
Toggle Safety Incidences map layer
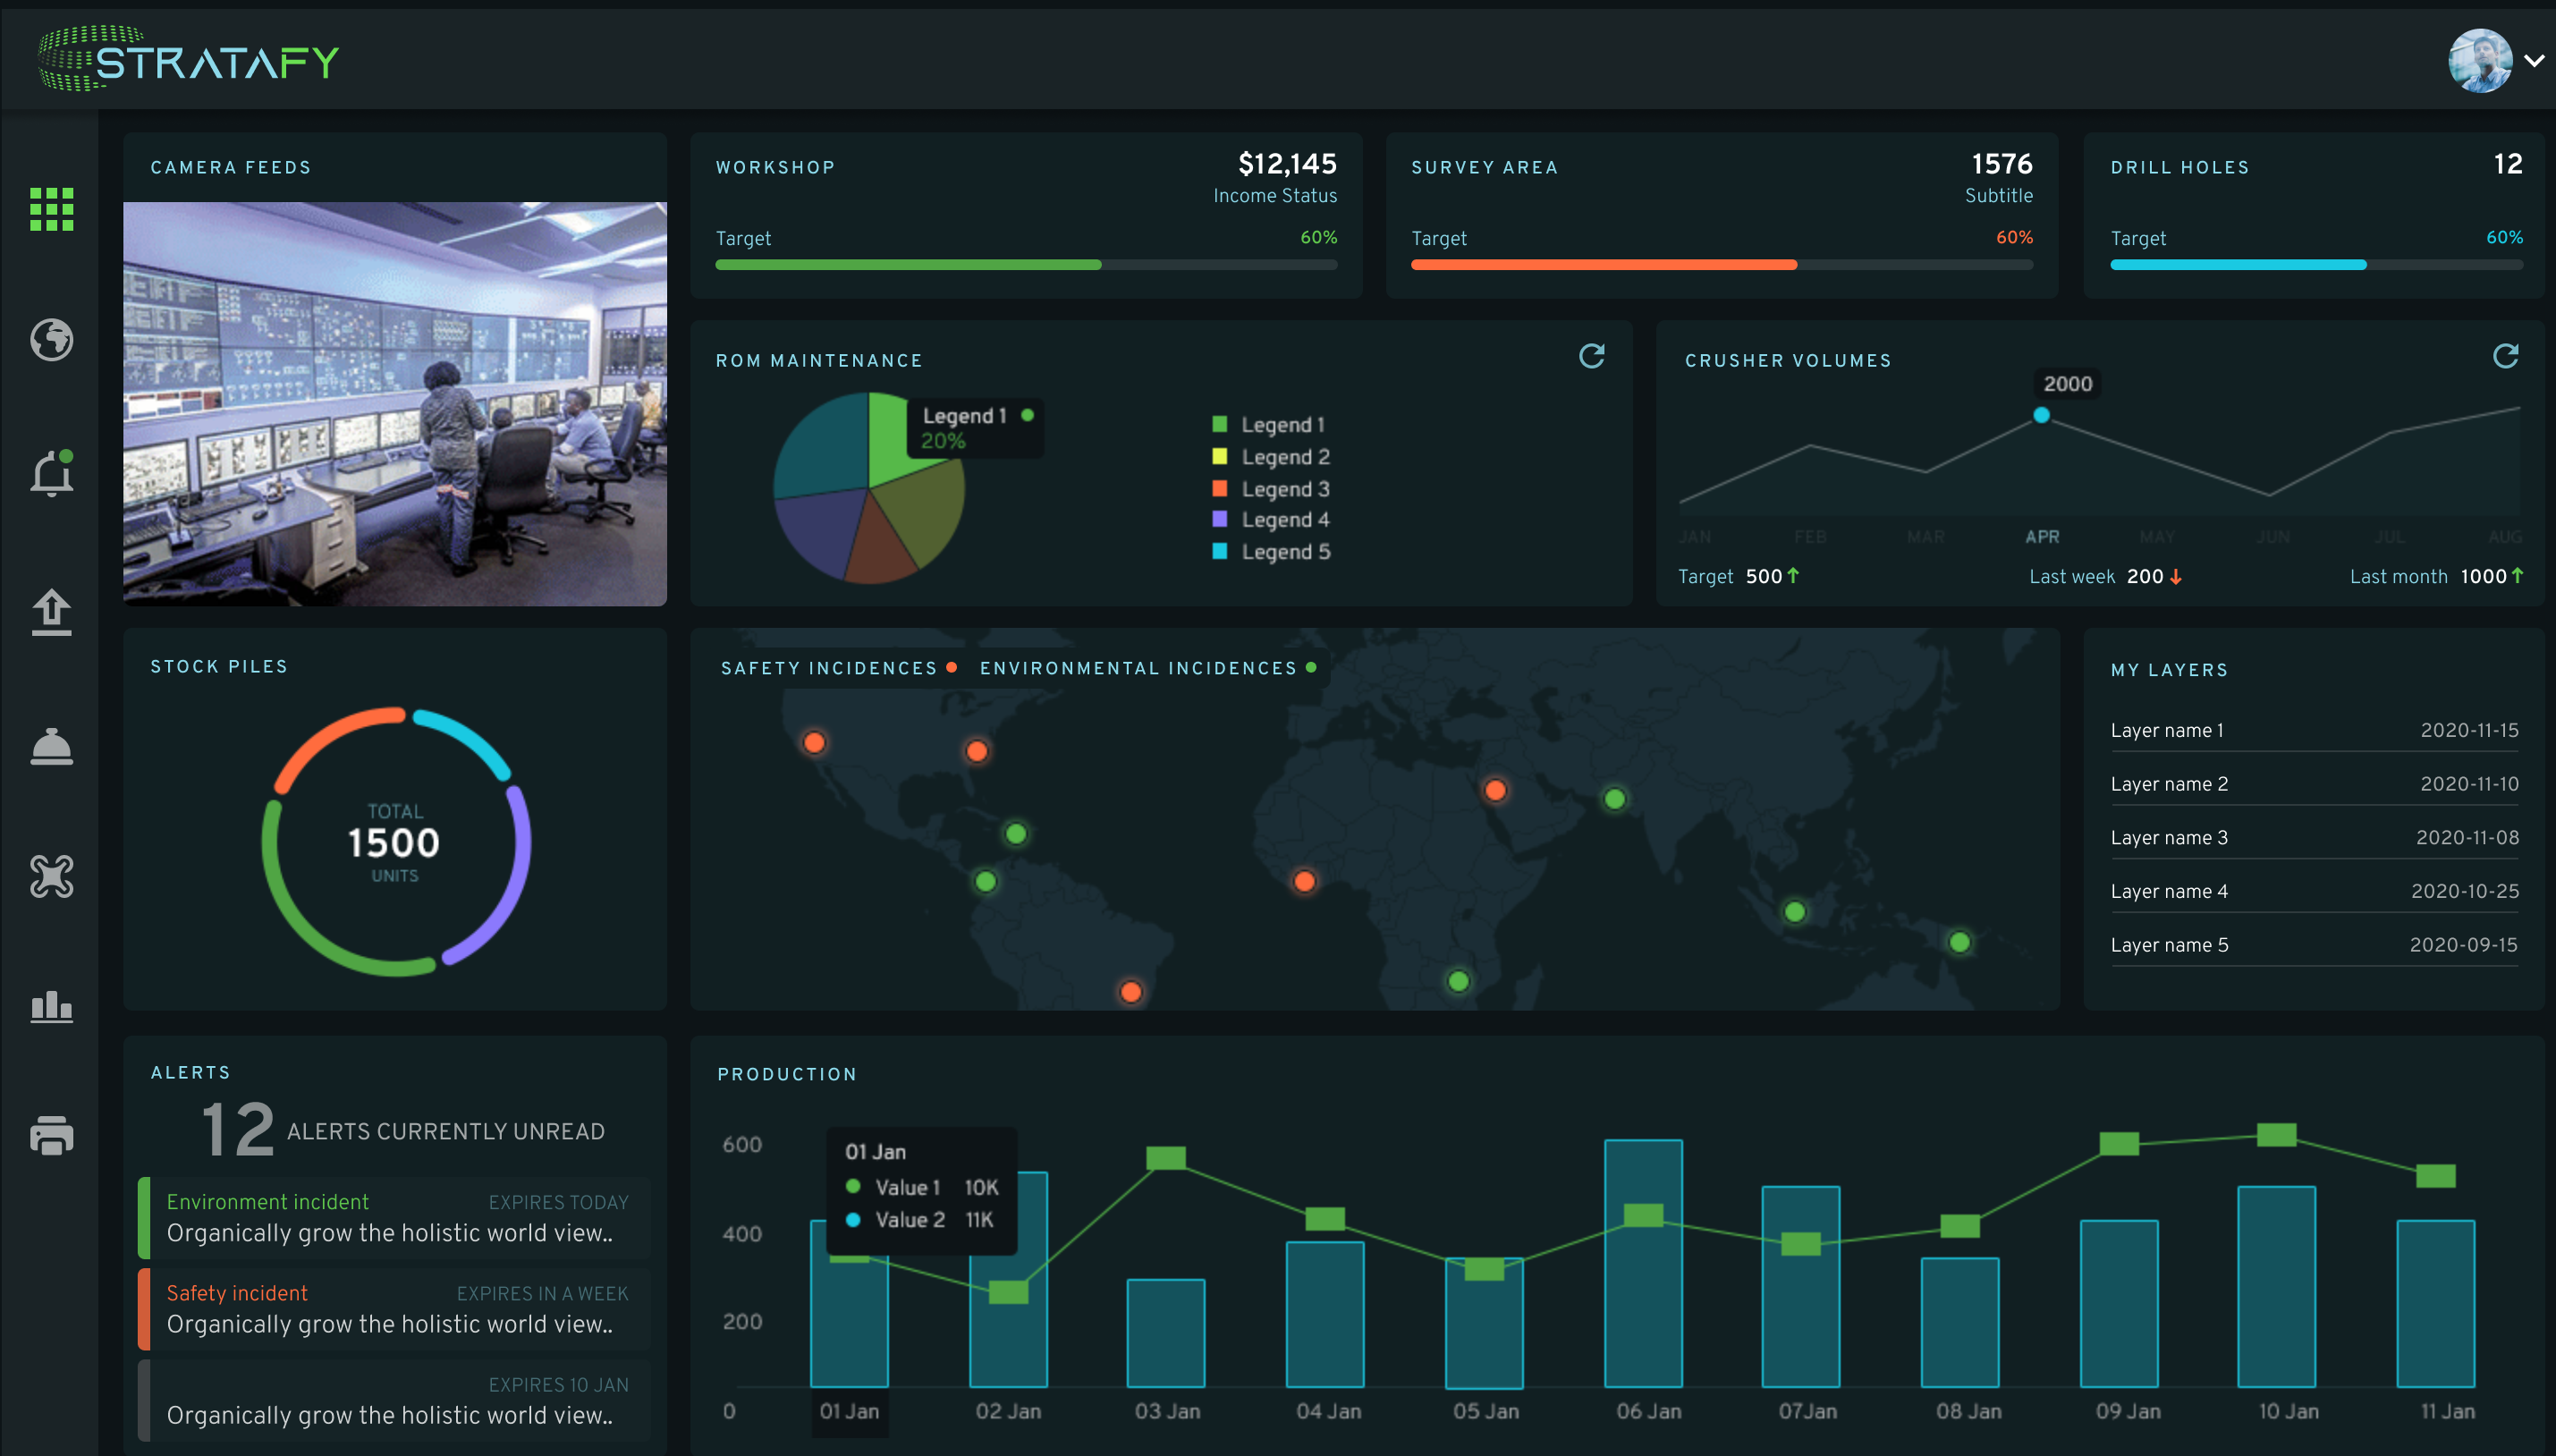tap(839, 668)
